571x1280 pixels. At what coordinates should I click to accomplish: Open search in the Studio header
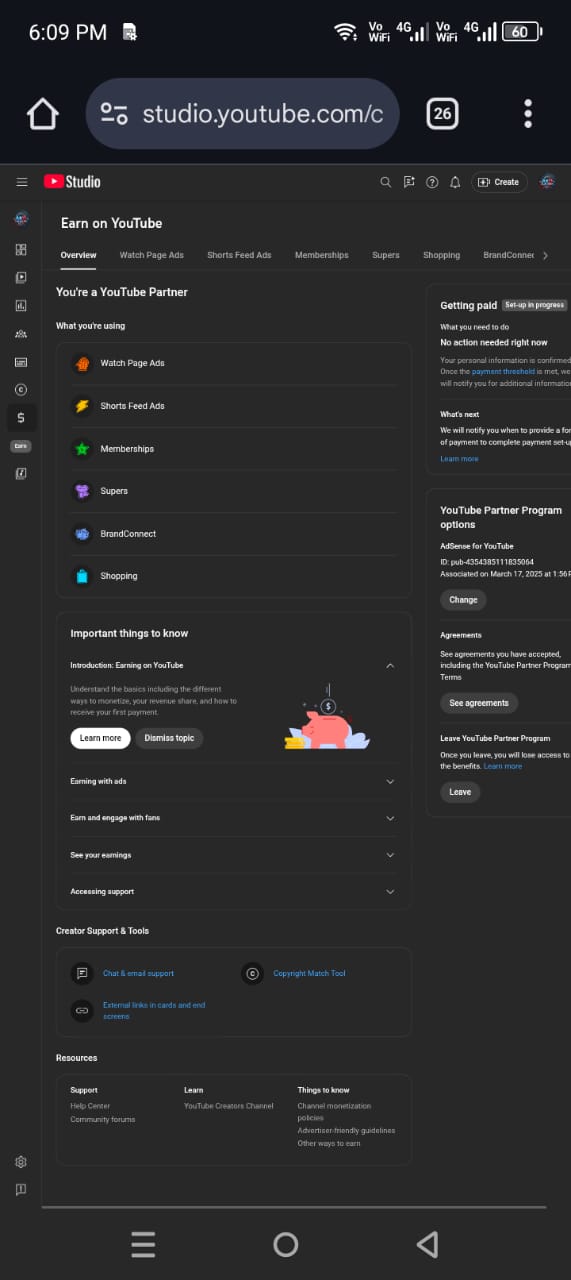pos(386,182)
